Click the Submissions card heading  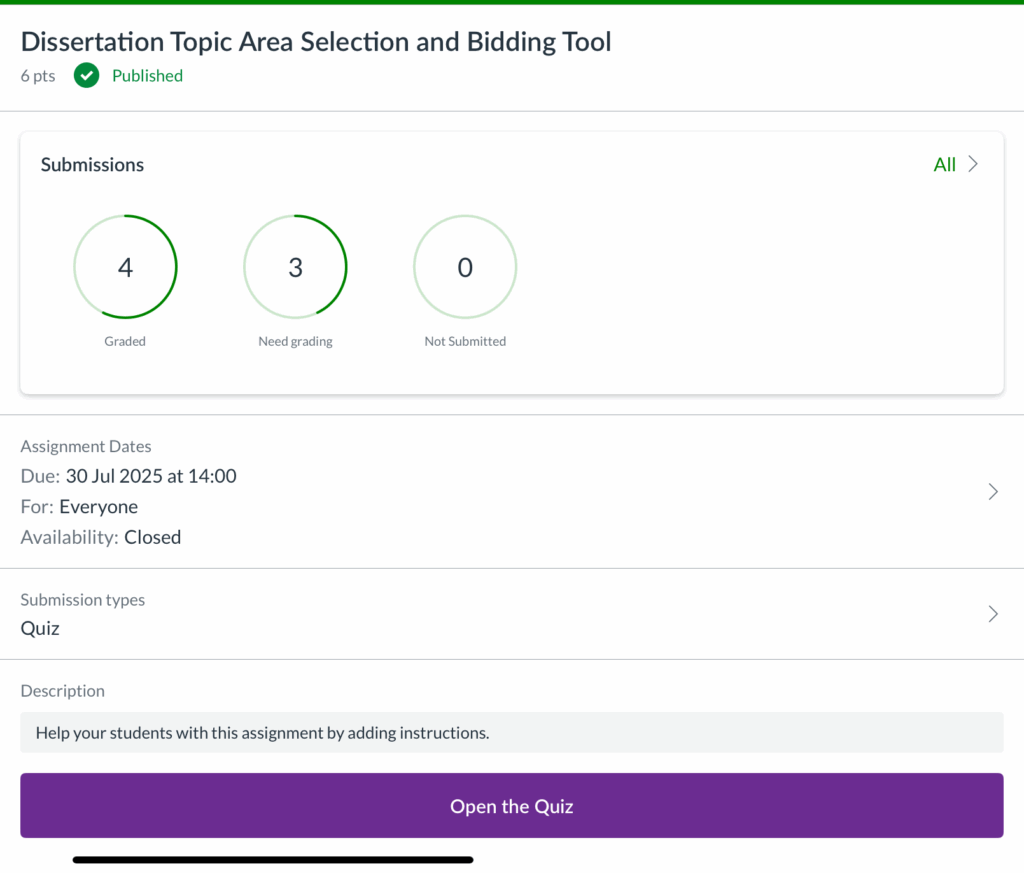92,165
